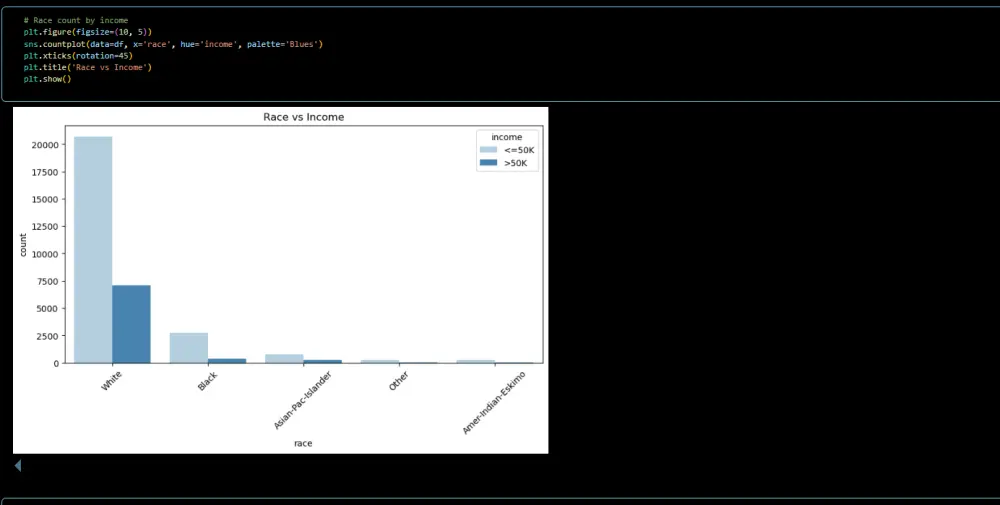Click the plt.show() line
1000x505 pixels.
tap(47, 79)
